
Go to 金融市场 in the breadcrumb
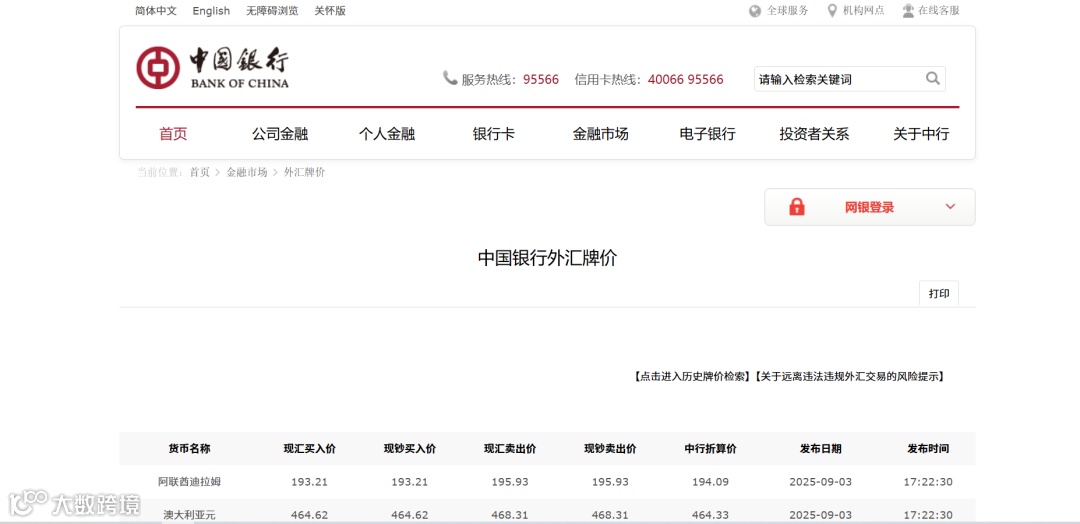click(x=247, y=172)
